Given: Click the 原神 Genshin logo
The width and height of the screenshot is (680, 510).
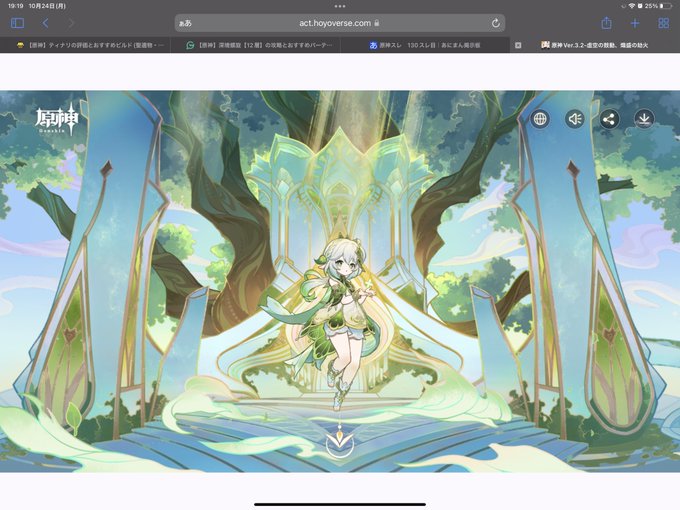Looking at the screenshot, I should coord(57,121).
